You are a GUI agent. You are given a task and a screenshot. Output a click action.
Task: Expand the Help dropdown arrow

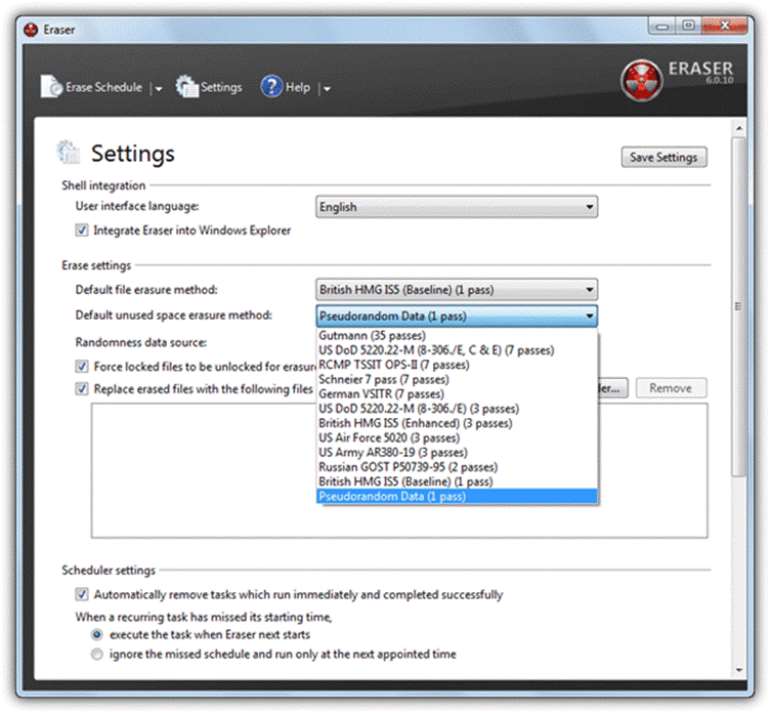tap(327, 89)
